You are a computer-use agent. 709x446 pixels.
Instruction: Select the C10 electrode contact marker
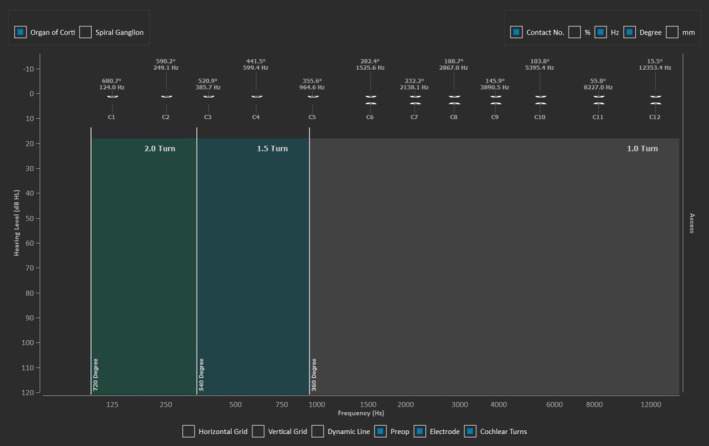(x=540, y=100)
